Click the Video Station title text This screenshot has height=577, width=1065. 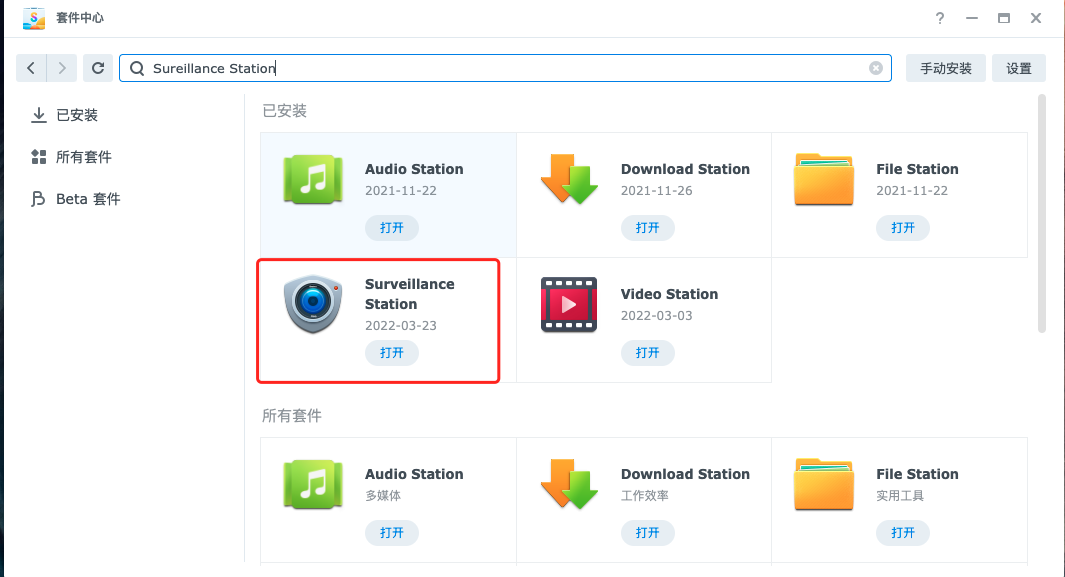tap(669, 294)
